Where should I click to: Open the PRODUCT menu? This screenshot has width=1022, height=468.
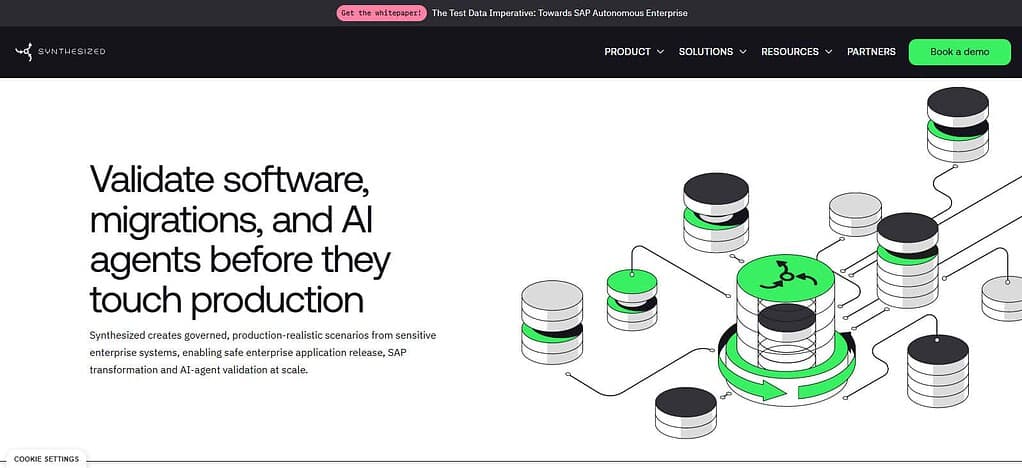click(x=627, y=51)
